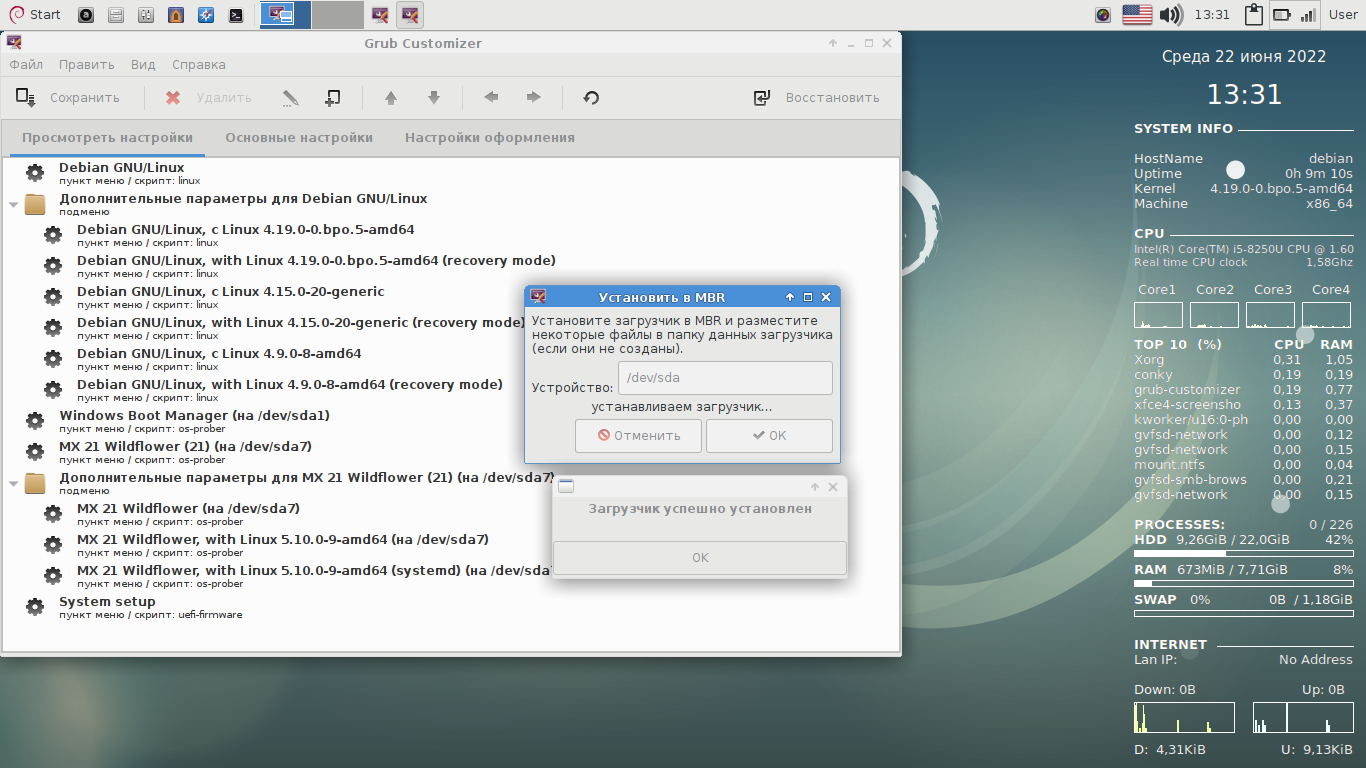This screenshot has width=1366, height=768.
Task: Open the Править menu
Action: (86, 64)
